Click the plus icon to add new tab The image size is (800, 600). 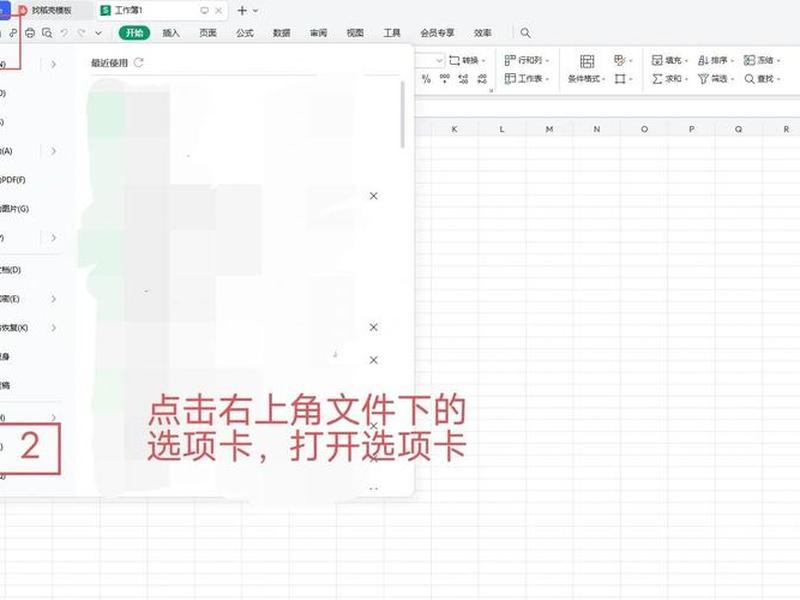[x=242, y=11]
